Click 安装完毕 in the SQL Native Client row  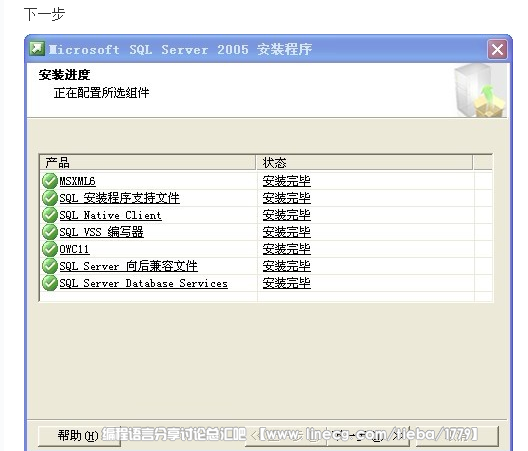click(287, 215)
